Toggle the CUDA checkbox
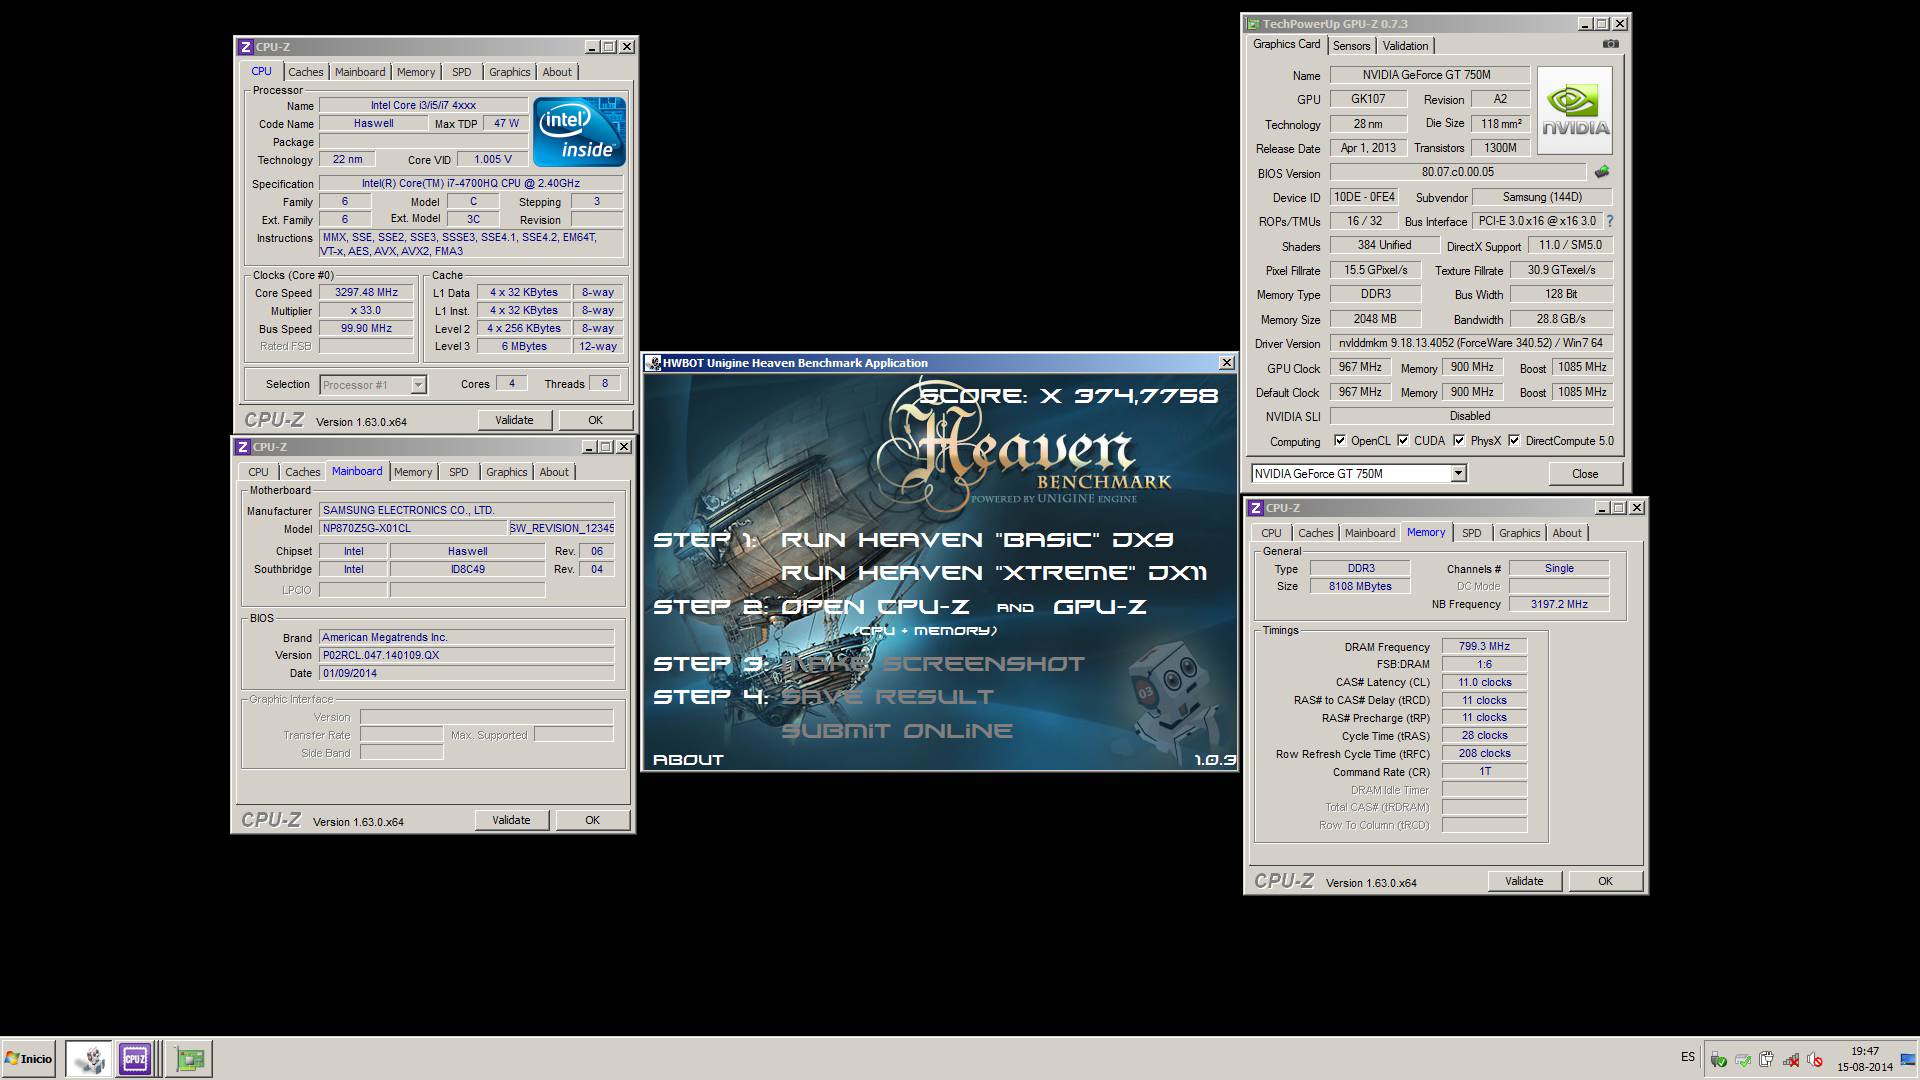The image size is (1920, 1080). [x=1403, y=441]
